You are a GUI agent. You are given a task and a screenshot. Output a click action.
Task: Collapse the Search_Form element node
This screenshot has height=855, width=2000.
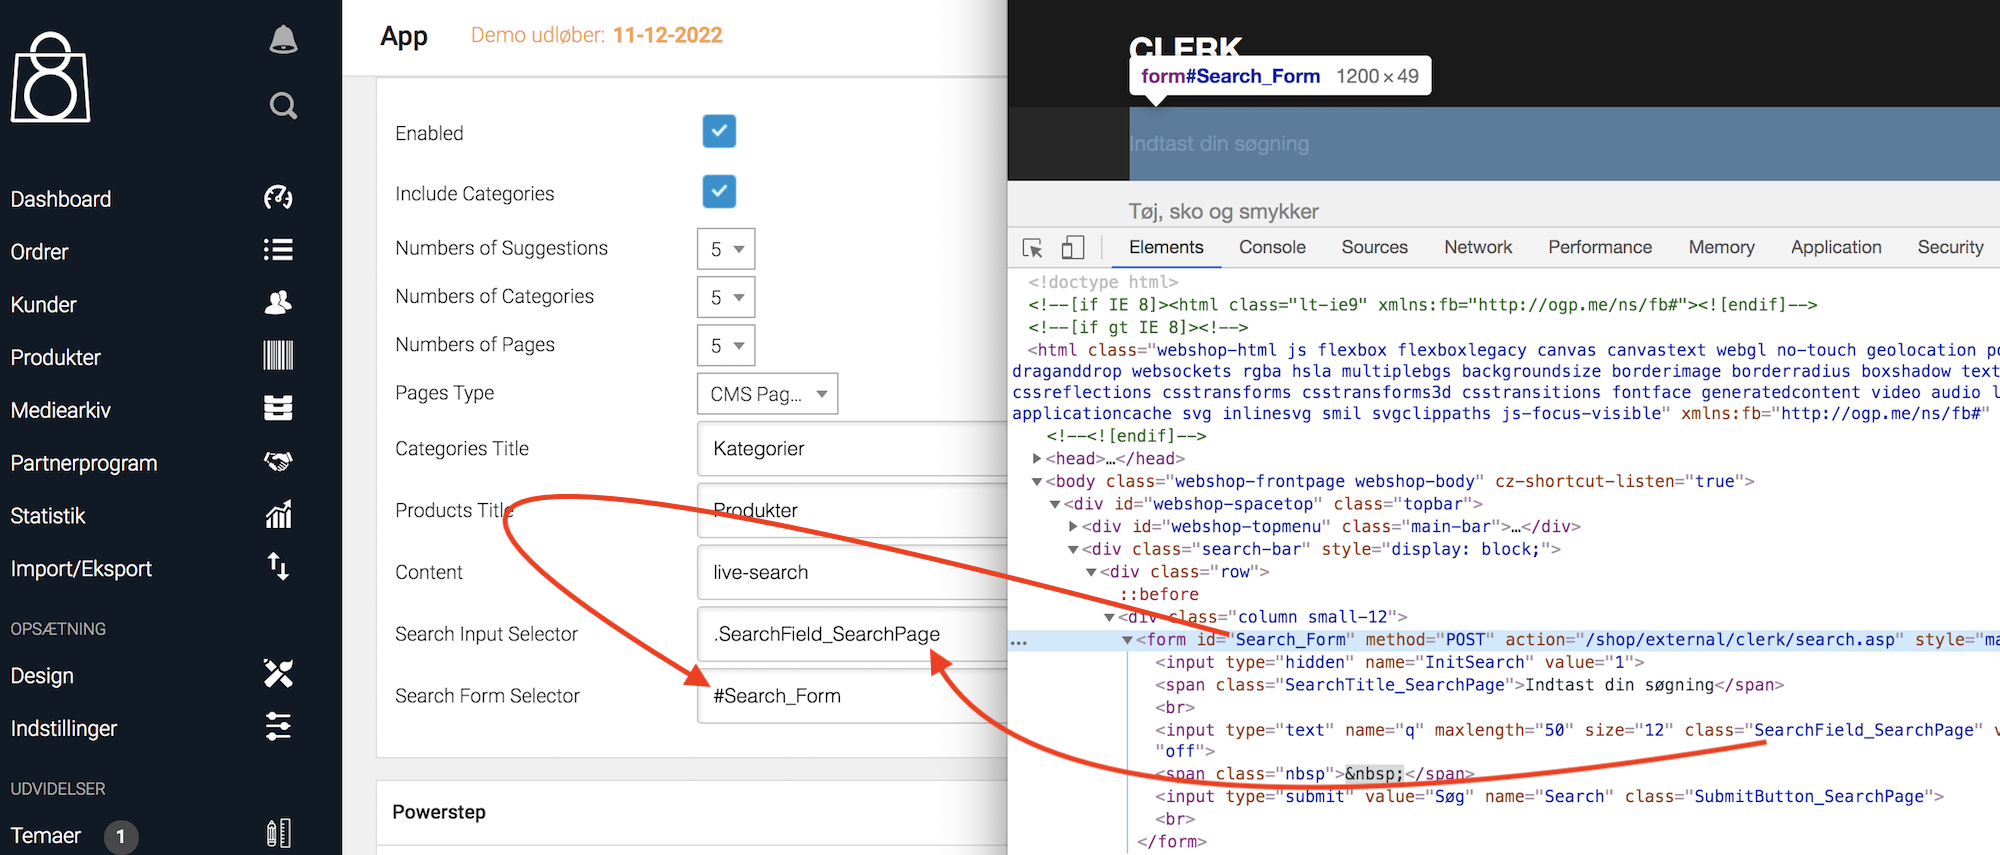pos(1127,640)
